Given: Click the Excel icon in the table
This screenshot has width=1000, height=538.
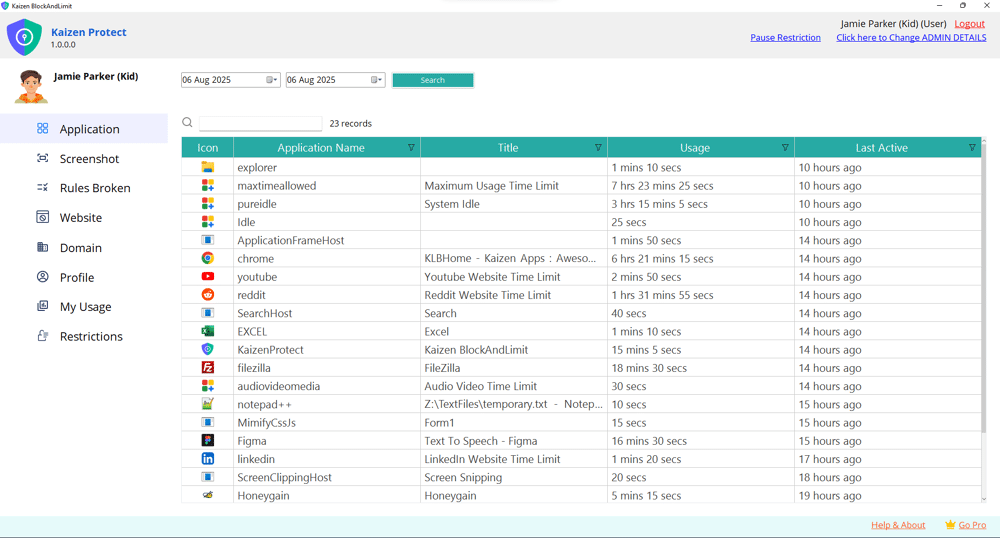Looking at the screenshot, I should tap(207, 331).
